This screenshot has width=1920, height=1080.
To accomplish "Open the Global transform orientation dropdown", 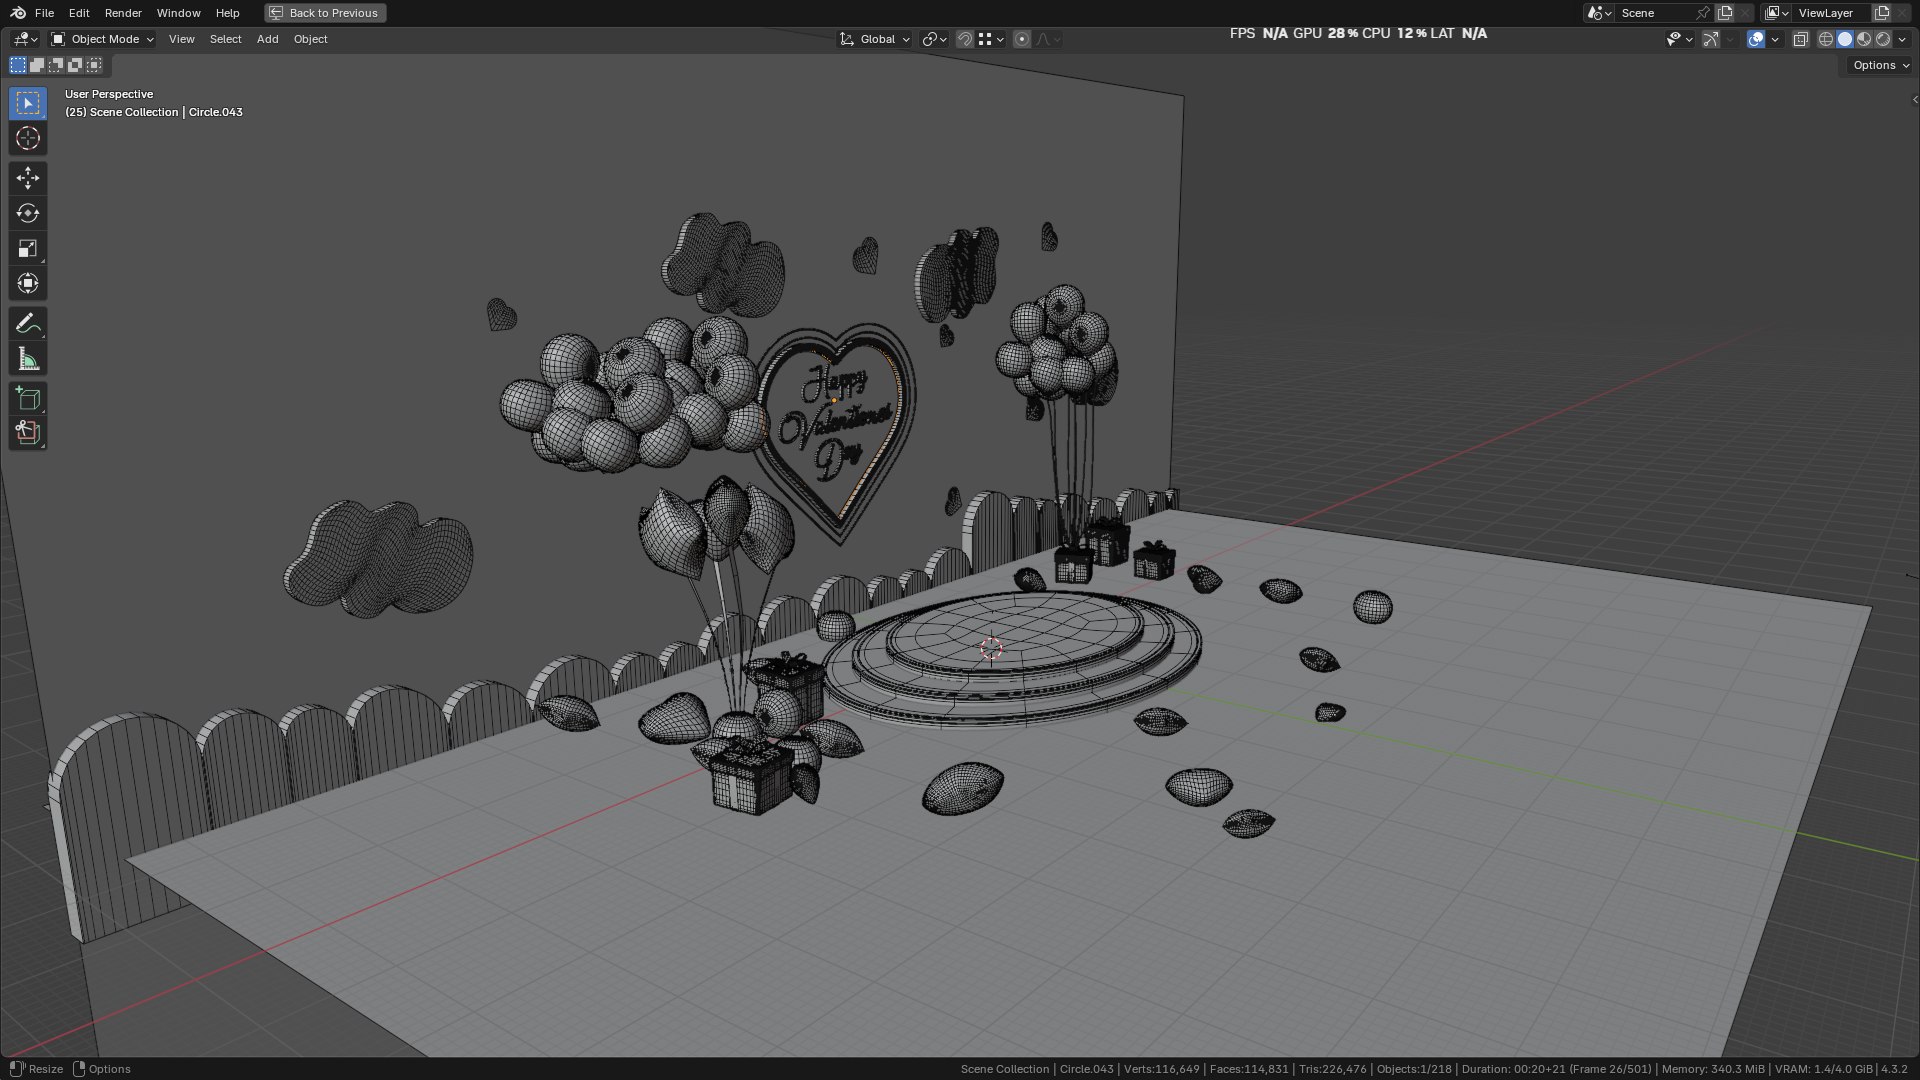I will [x=875, y=39].
